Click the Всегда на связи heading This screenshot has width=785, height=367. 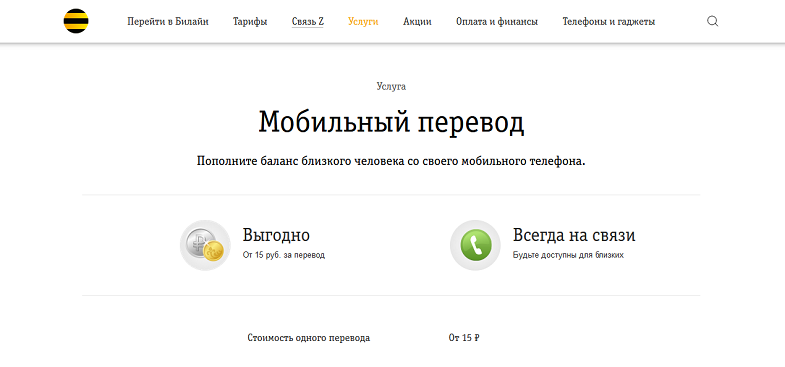[x=574, y=235]
